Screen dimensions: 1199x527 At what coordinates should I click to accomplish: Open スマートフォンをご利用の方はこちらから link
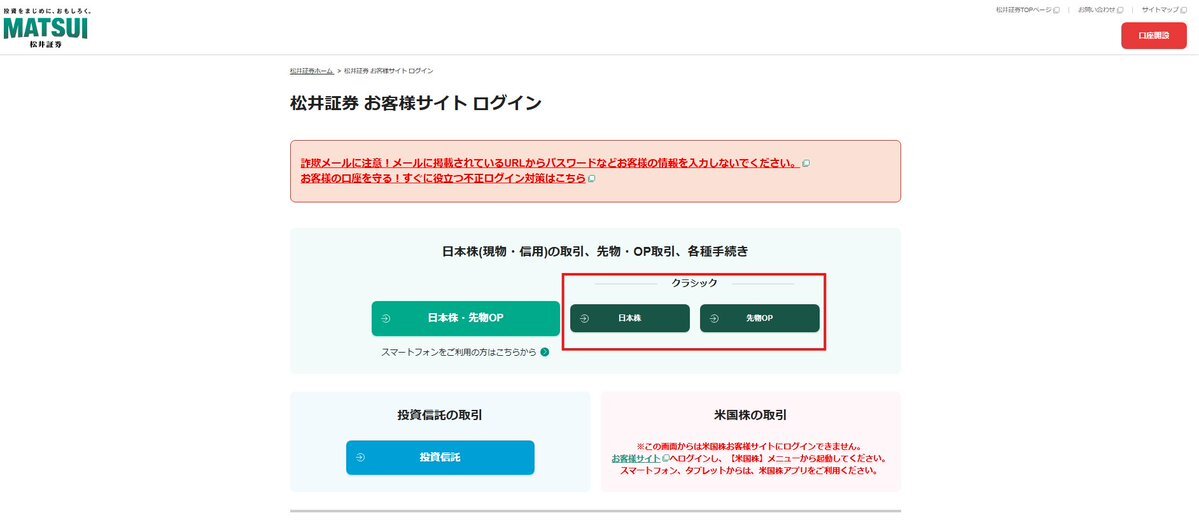(459, 353)
